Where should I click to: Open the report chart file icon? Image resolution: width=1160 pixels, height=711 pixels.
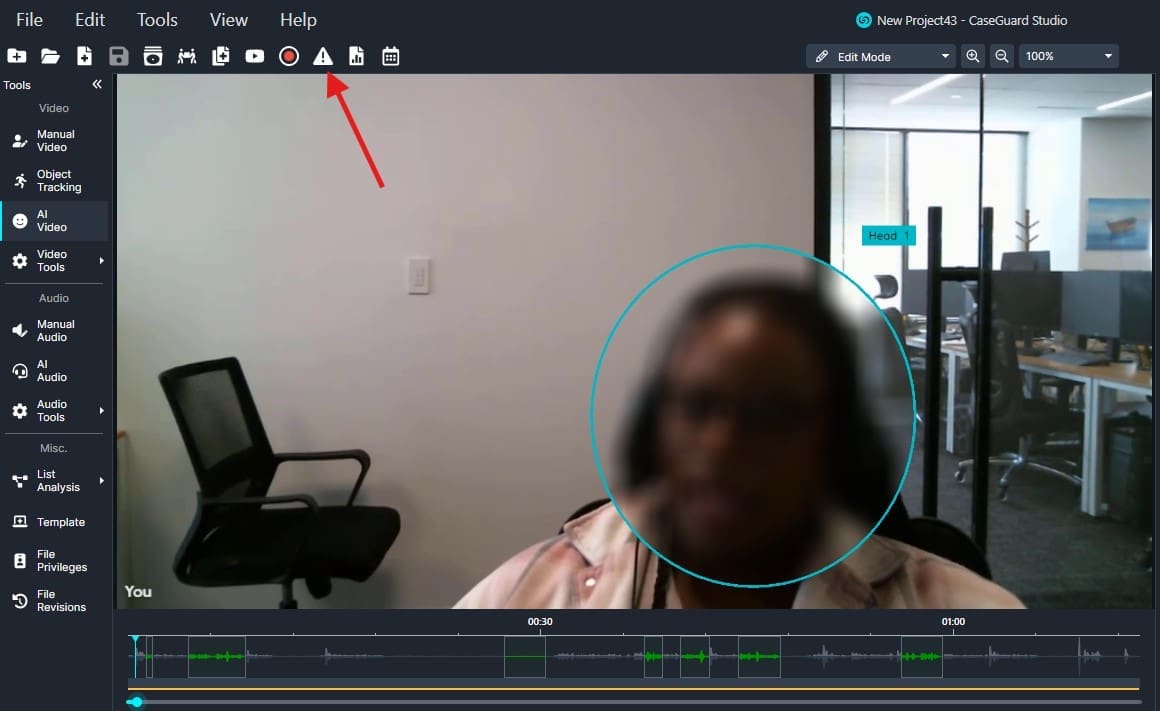(357, 57)
